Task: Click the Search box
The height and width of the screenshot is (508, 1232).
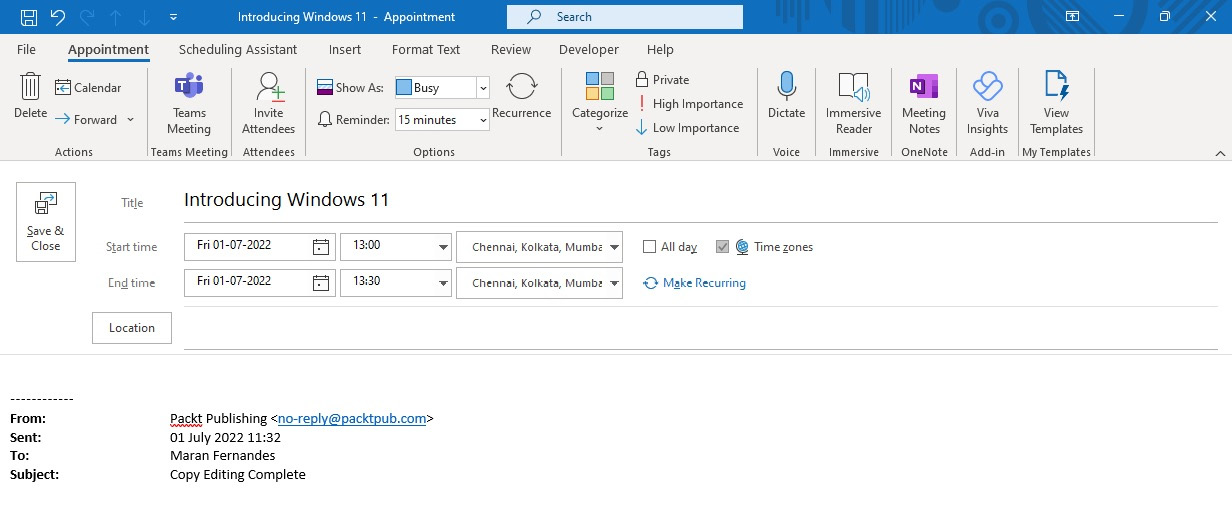Action: click(x=625, y=17)
